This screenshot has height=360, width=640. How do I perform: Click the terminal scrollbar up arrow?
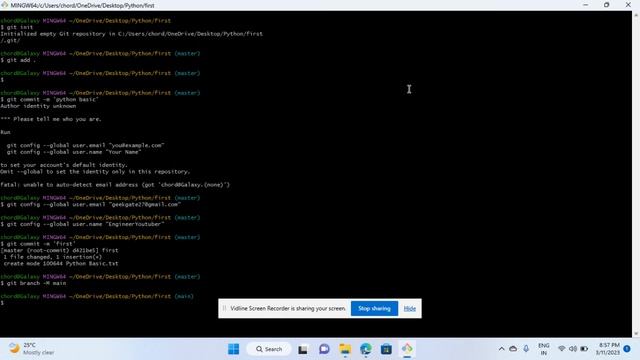tap(636, 15)
